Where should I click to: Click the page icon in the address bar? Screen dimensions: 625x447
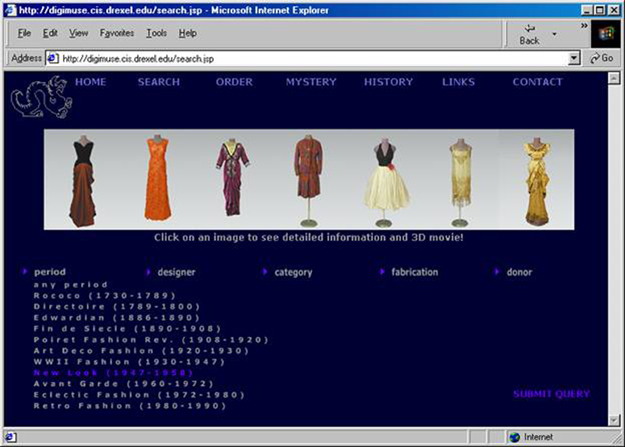pos(53,59)
